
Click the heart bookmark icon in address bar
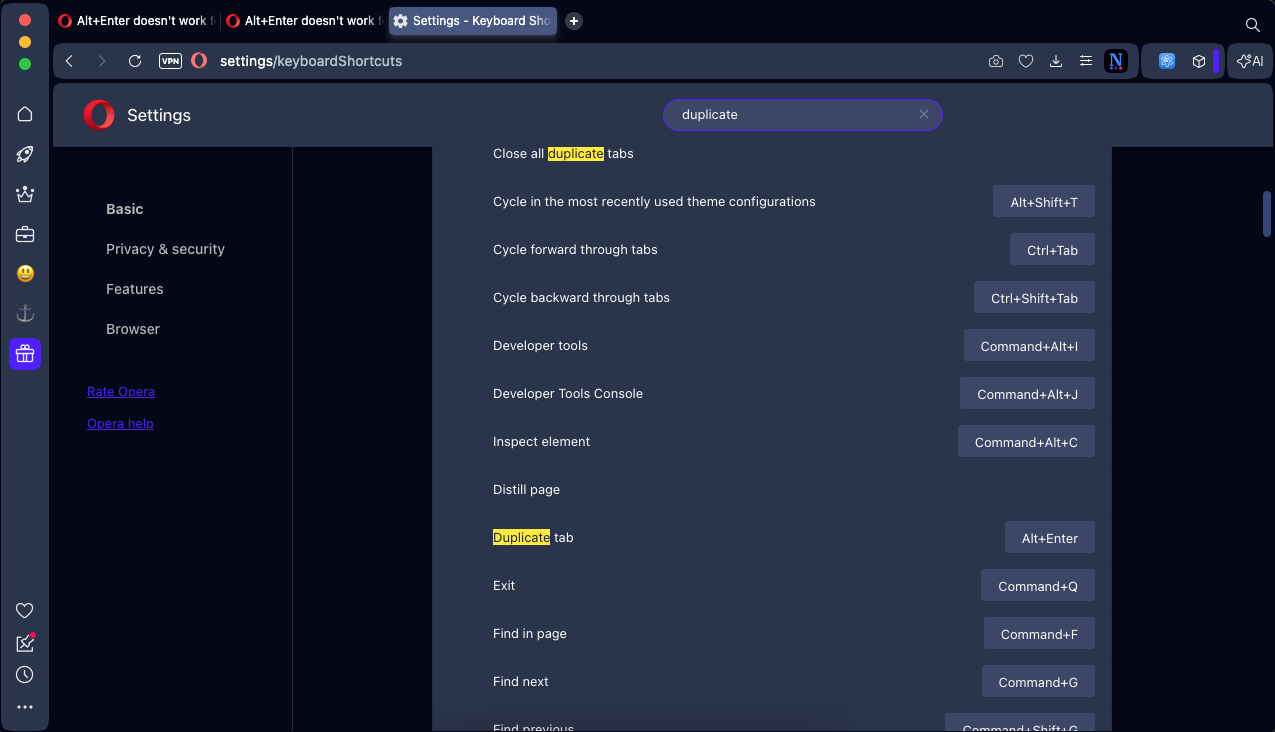(1025, 61)
